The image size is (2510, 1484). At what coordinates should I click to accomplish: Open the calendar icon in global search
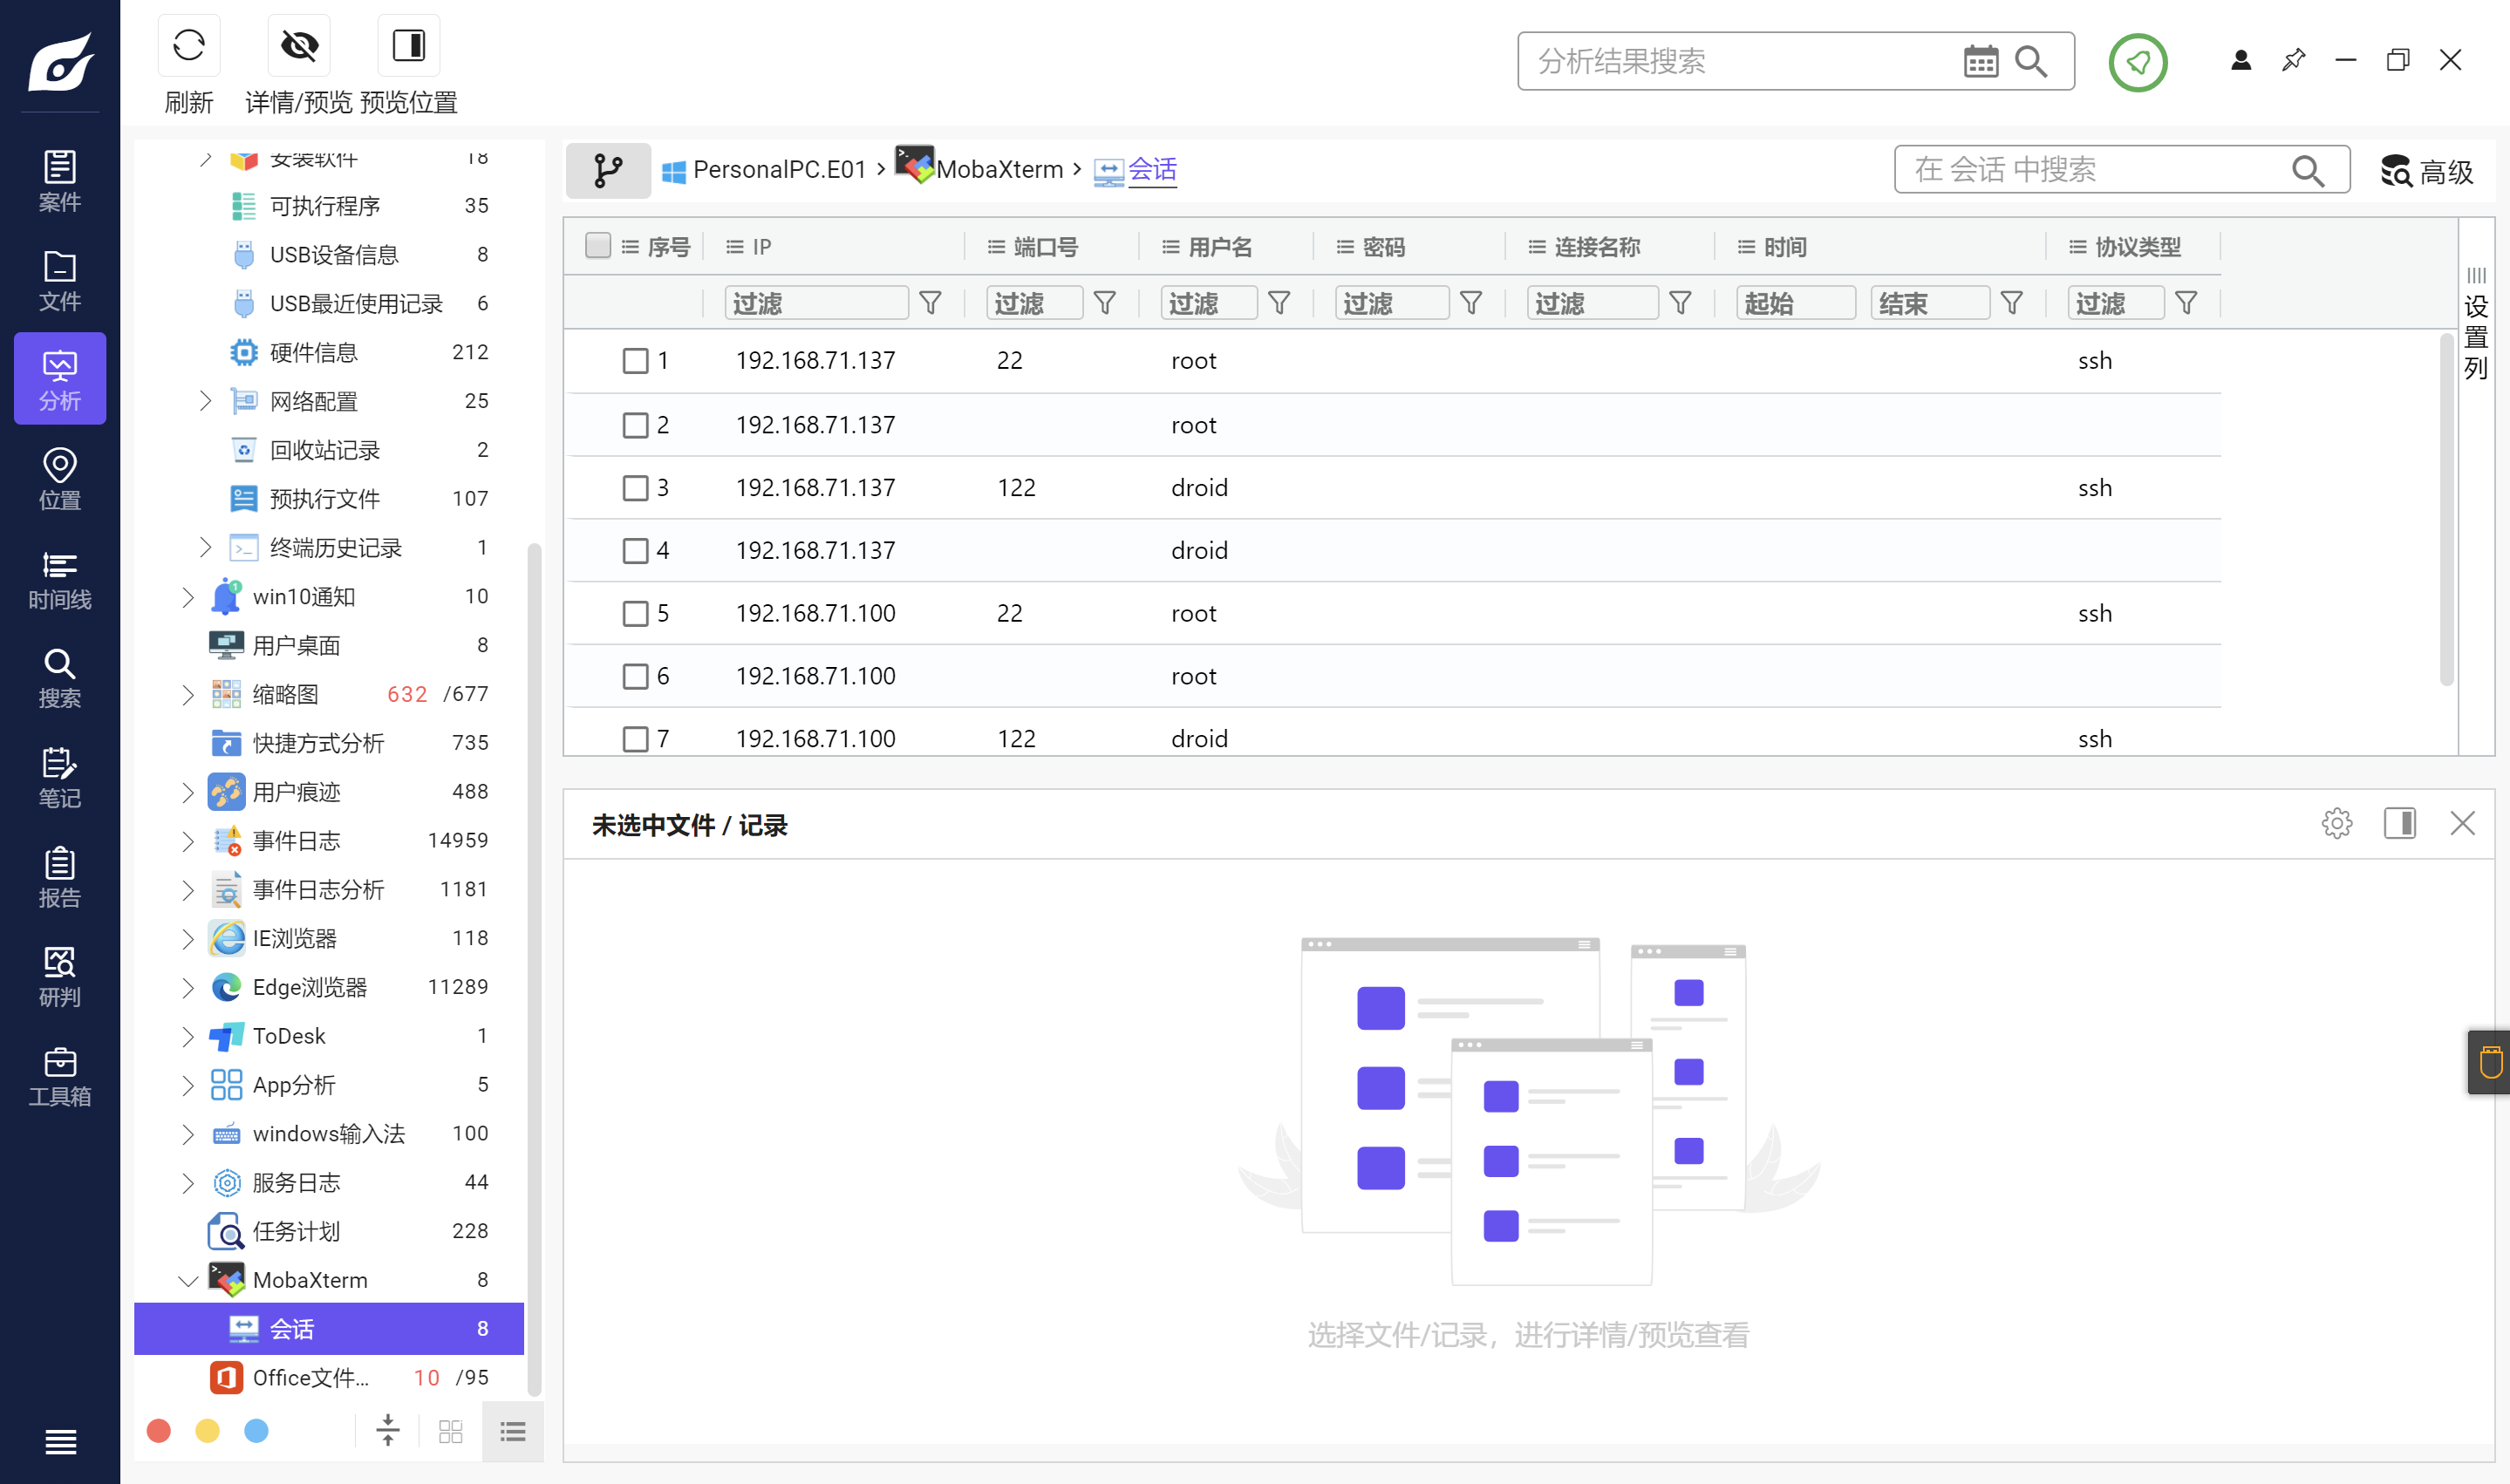click(1980, 61)
